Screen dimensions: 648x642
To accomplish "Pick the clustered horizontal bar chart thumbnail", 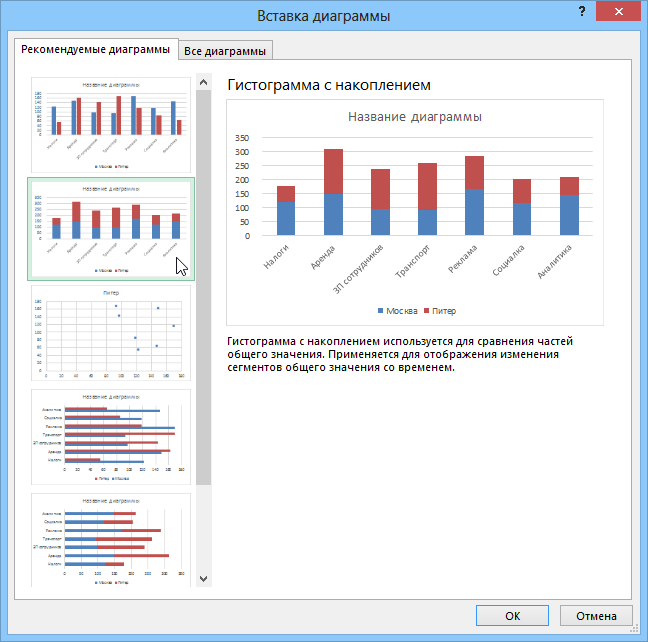I will [111, 437].
